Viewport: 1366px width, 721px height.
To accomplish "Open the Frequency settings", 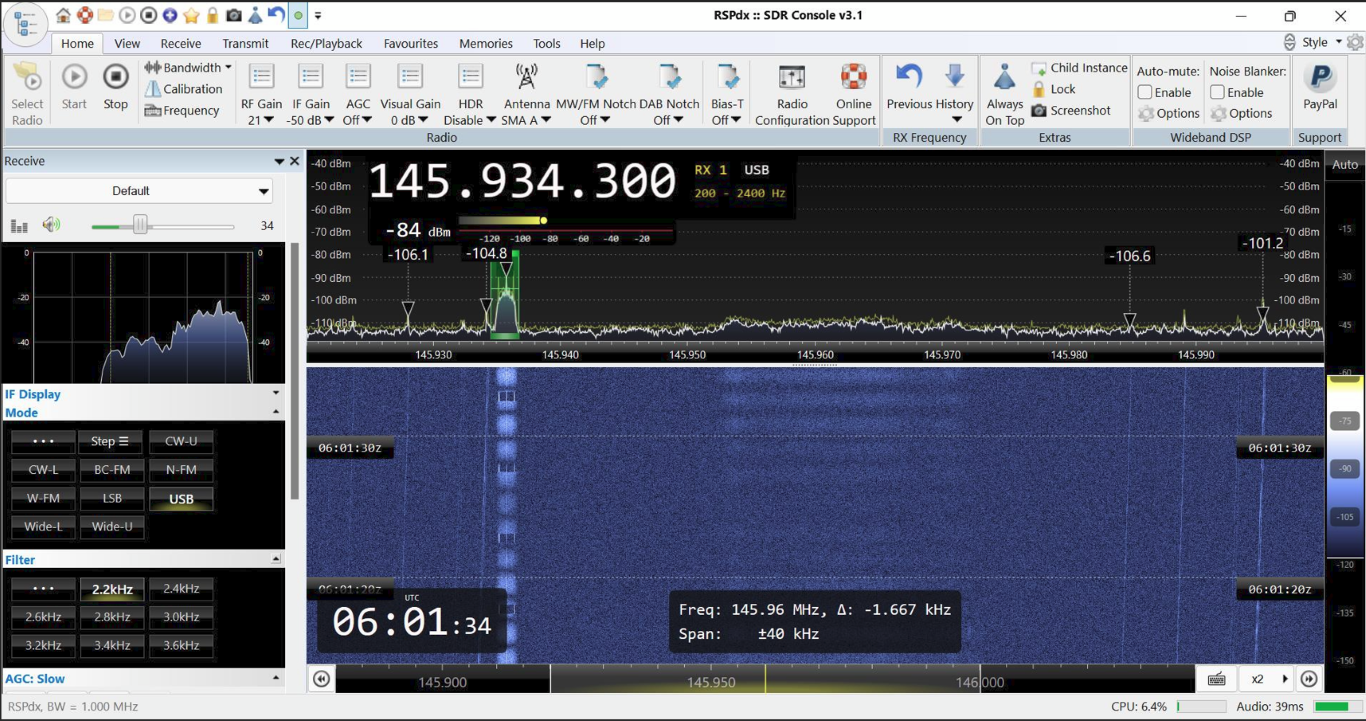I will click(182, 110).
